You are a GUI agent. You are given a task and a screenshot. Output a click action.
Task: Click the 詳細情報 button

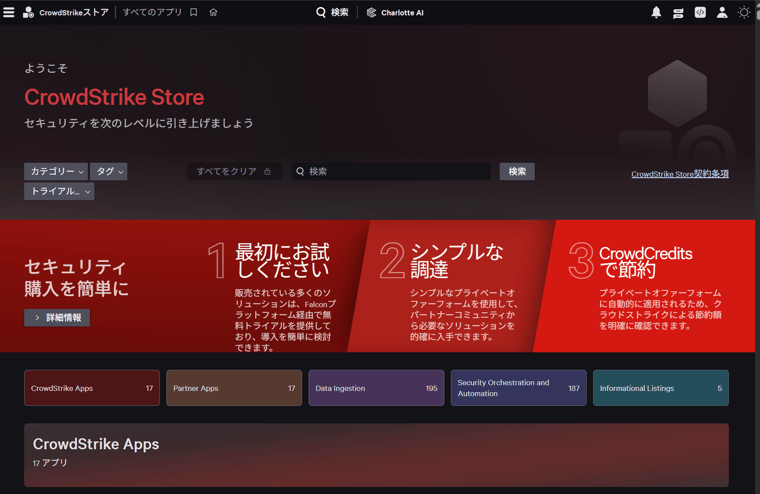[57, 318]
